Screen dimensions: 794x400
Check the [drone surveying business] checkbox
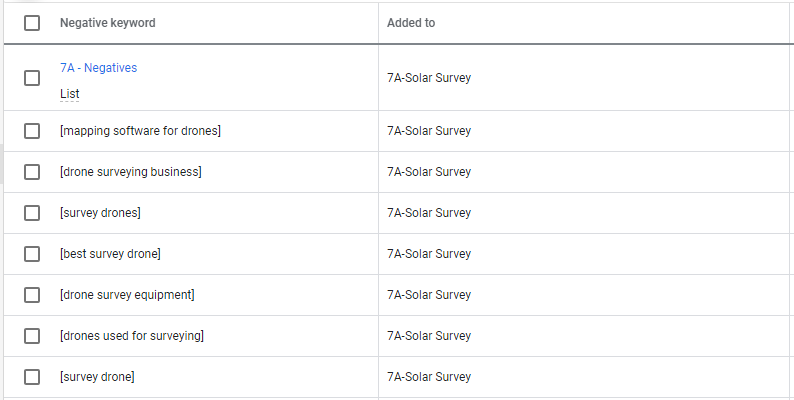32,172
